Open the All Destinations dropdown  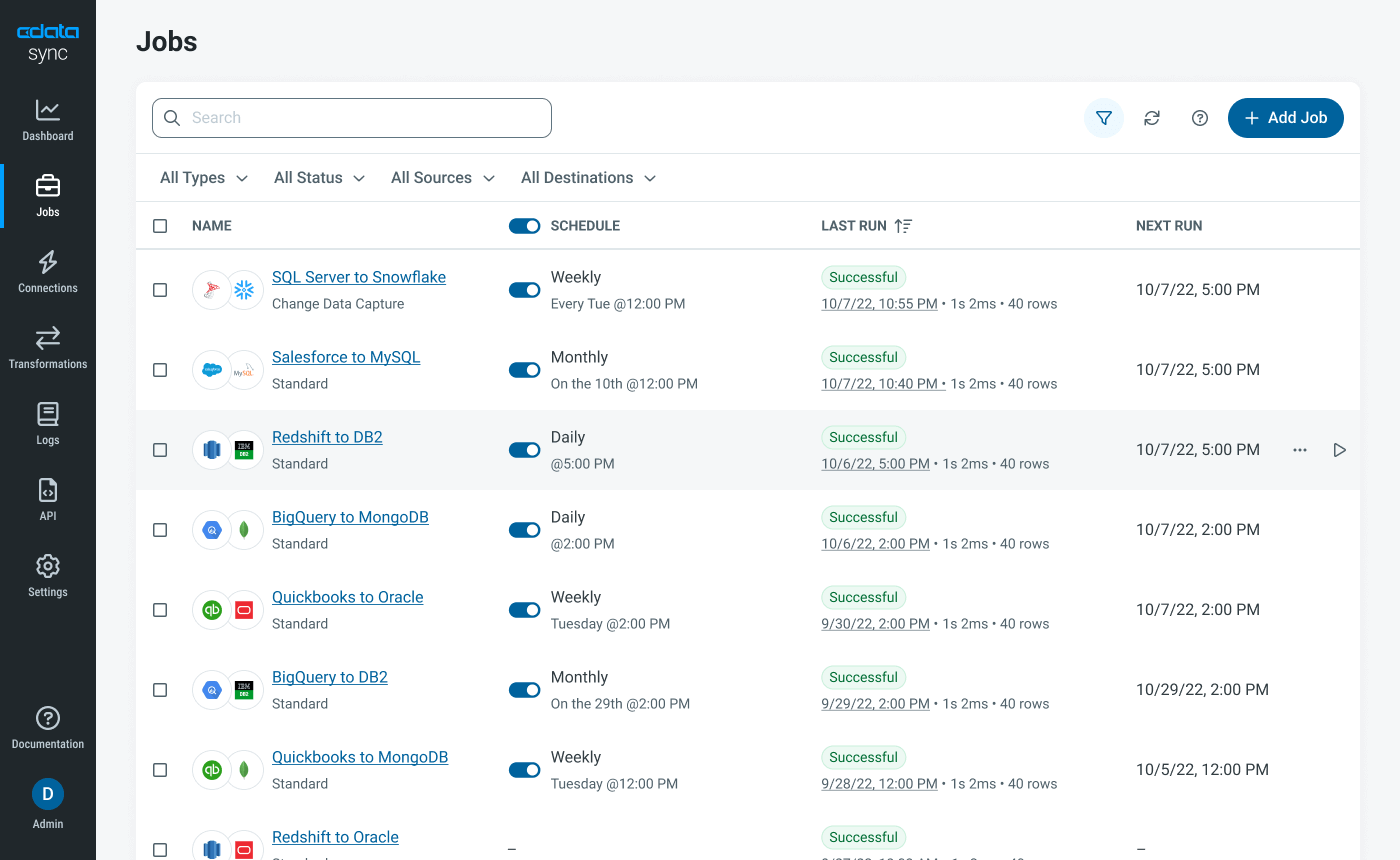click(x=587, y=177)
